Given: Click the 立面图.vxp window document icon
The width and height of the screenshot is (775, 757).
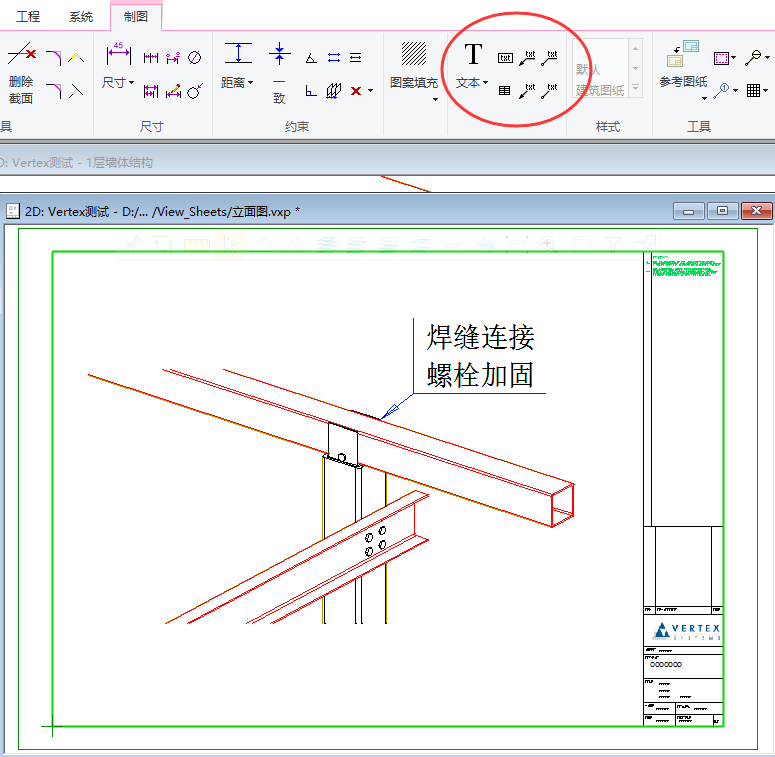Looking at the screenshot, I should pos(13,211).
